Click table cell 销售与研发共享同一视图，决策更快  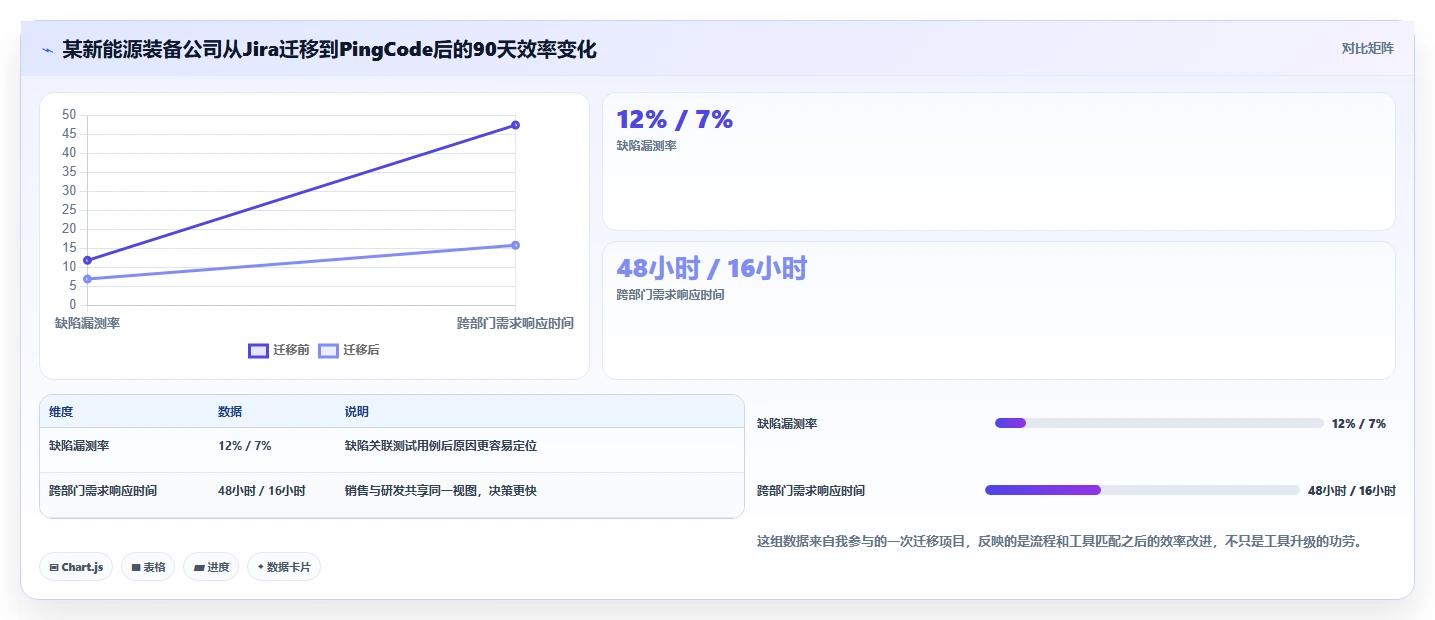tap(441, 491)
